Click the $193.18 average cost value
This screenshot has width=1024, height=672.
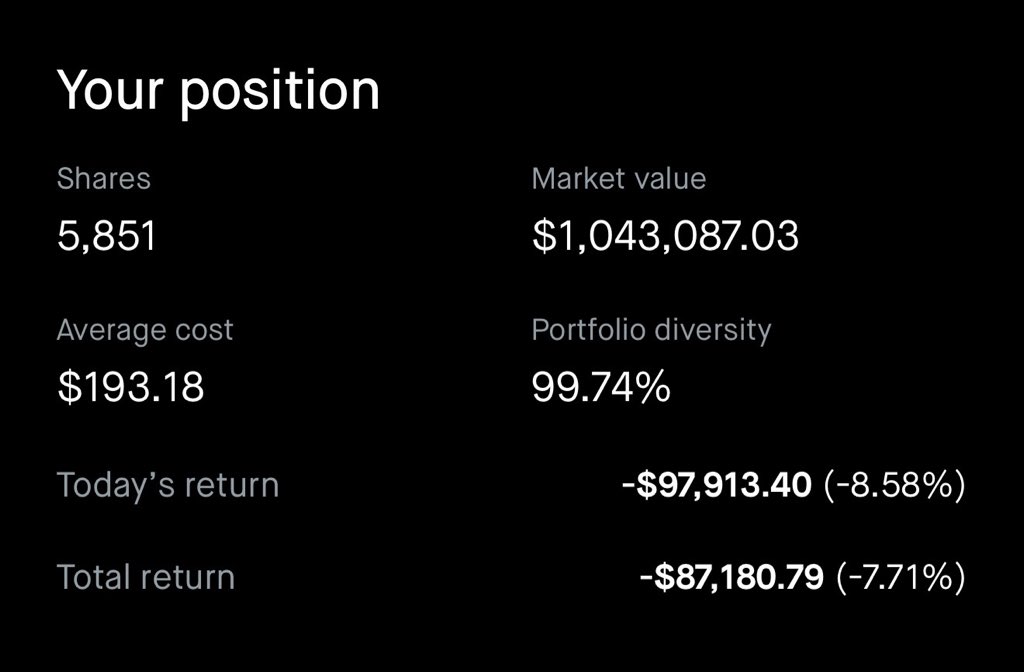click(x=131, y=387)
